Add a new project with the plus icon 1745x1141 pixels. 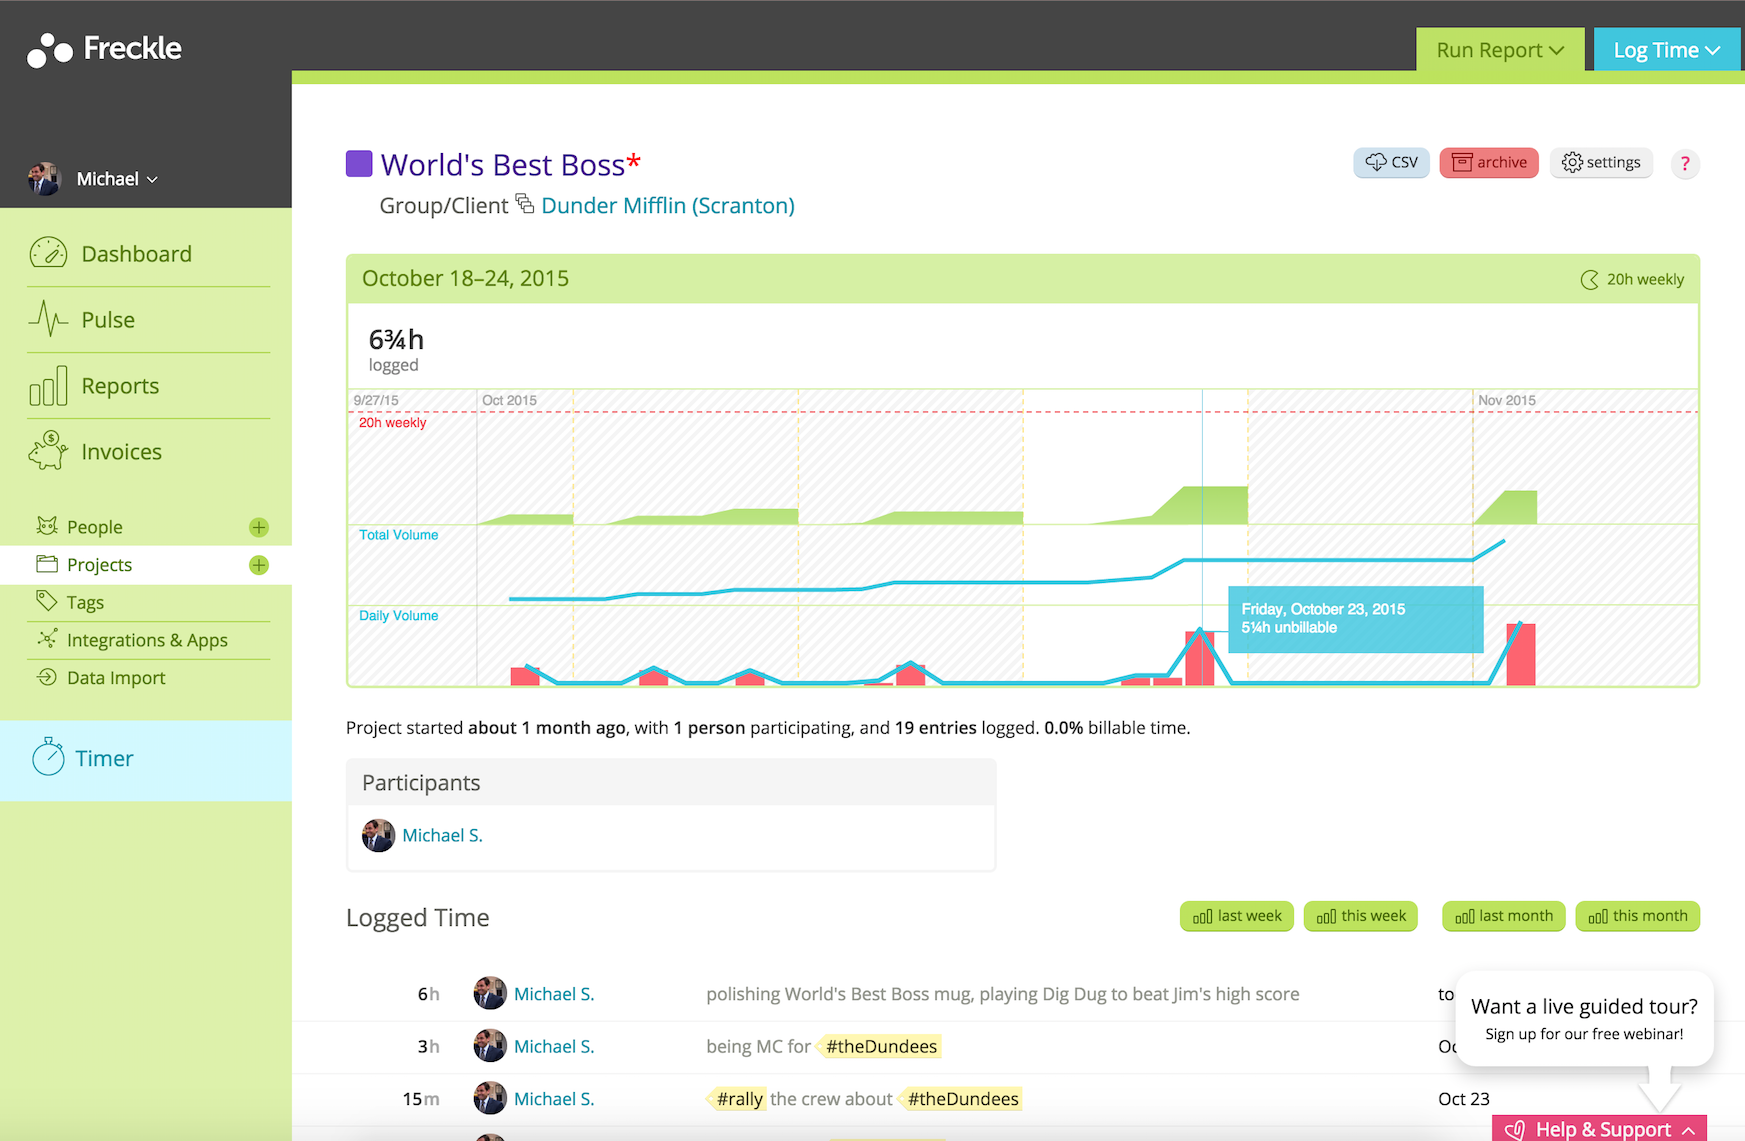(x=258, y=564)
